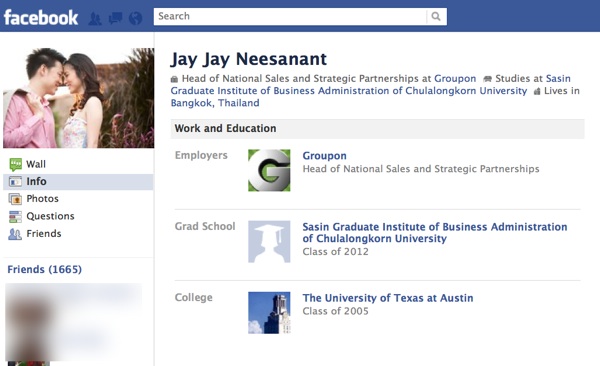The height and width of the screenshot is (366, 600).
Task: Click Friends (1665) heading link
Action: pos(44,270)
